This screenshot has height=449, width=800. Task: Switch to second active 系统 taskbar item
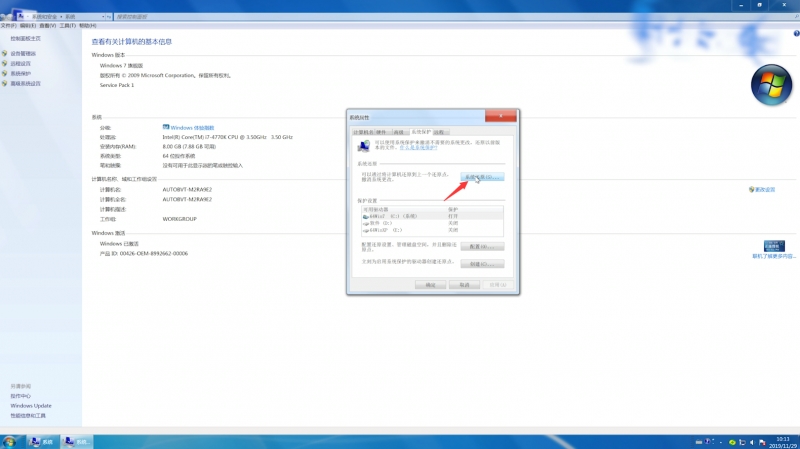pos(77,442)
